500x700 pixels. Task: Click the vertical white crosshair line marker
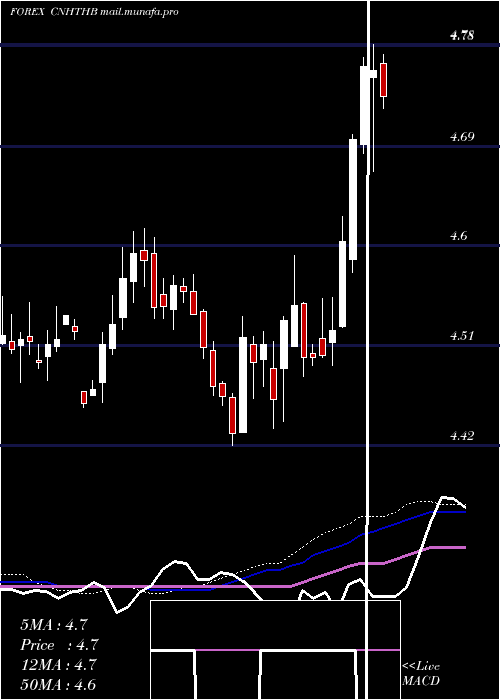368,350
